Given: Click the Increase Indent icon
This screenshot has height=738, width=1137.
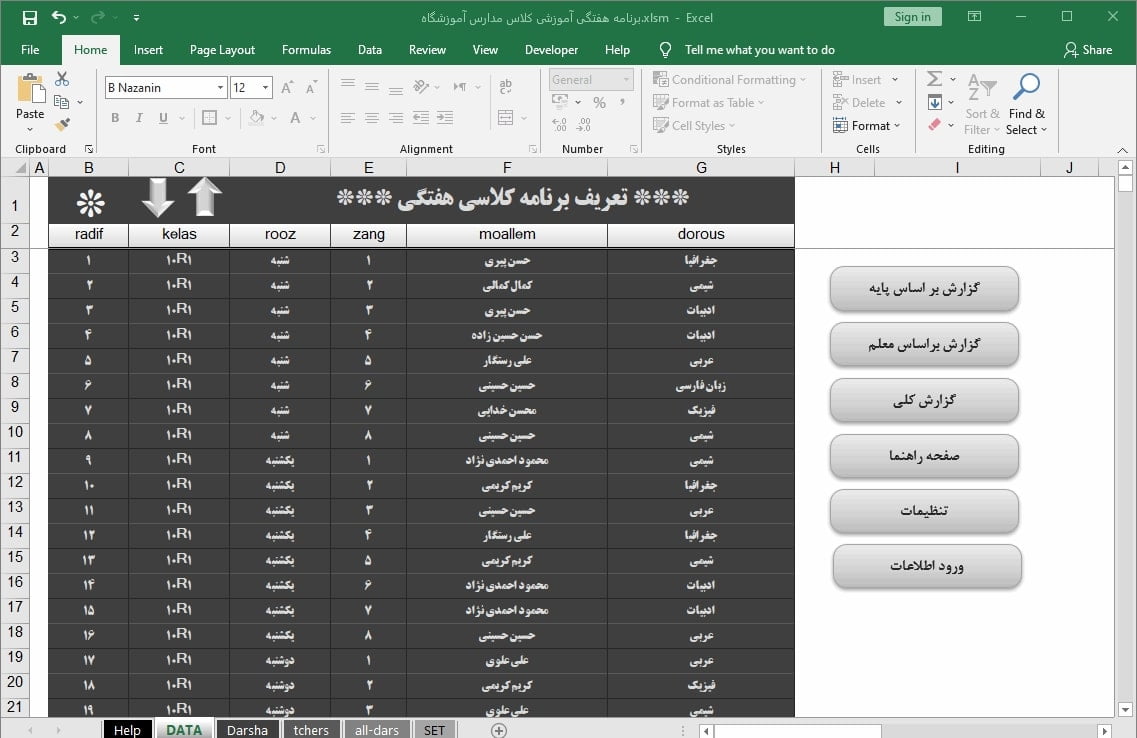Looking at the screenshot, I should point(445,117).
